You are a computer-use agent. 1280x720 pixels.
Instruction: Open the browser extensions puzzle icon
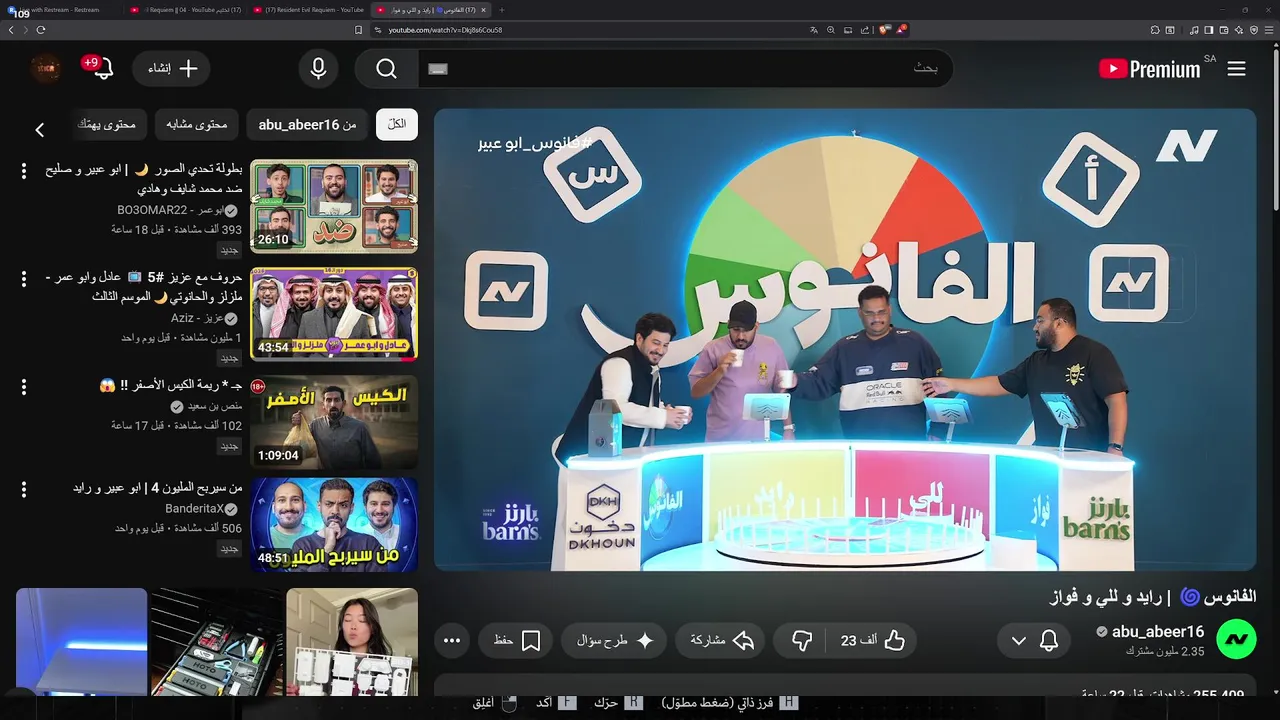[1154, 30]
